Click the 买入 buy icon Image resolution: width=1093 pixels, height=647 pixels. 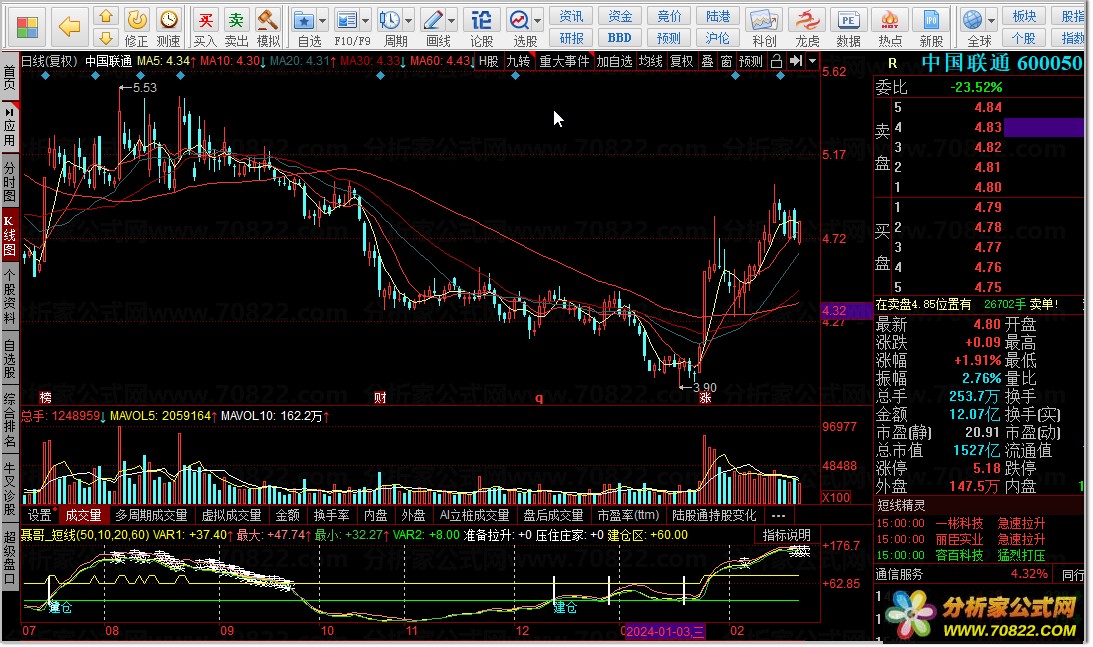click(205, 20)
